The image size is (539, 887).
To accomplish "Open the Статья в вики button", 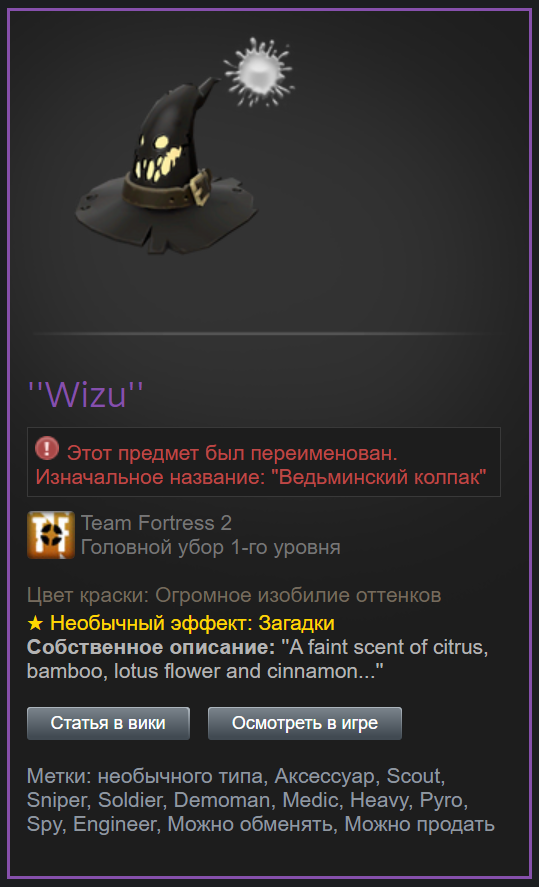I will (x=109, y=723).
